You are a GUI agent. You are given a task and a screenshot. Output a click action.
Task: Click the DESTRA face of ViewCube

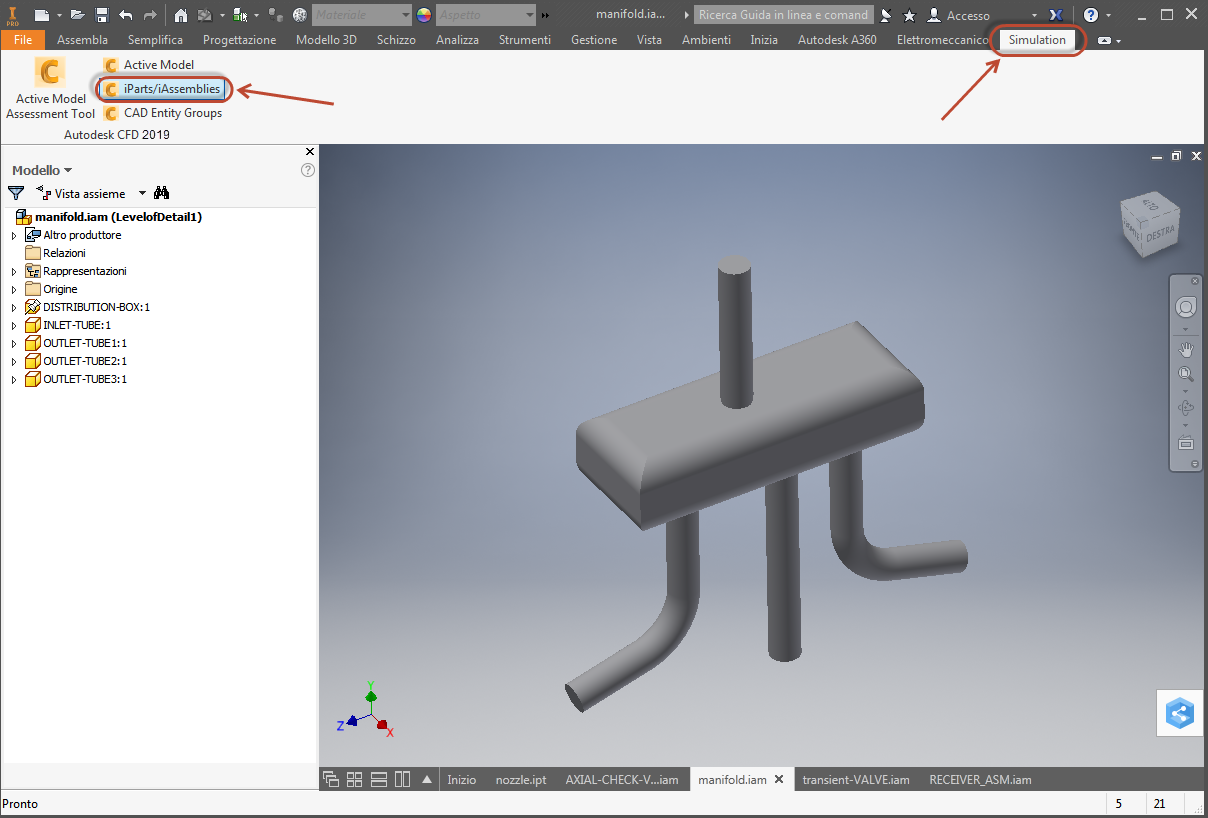pyautogui.click(x=1160, y=233)
